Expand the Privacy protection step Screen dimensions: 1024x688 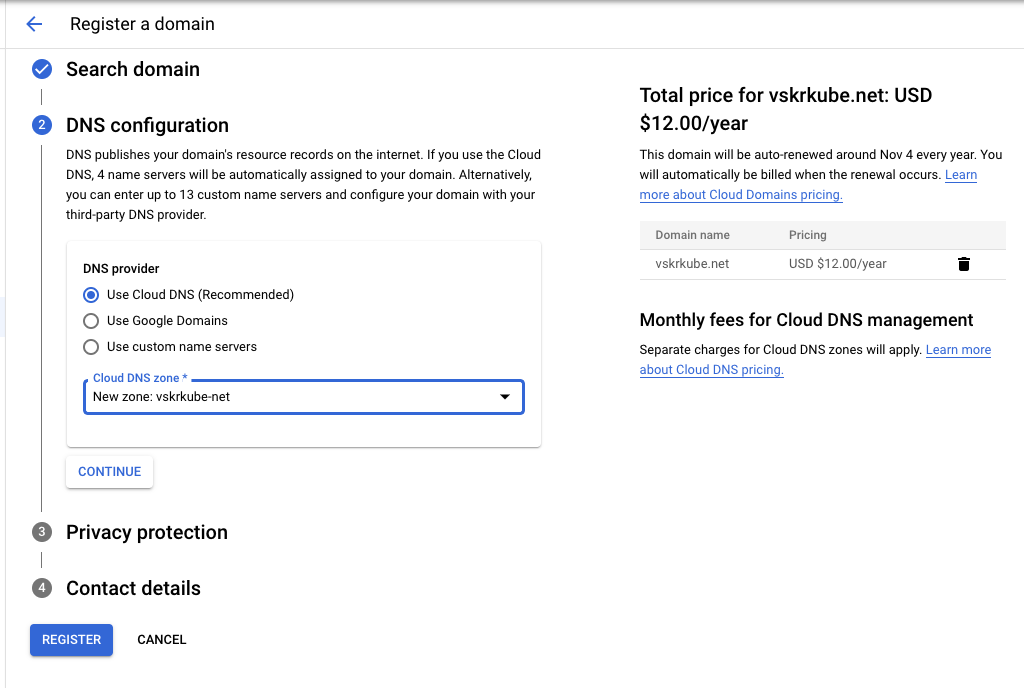point(147,532)
